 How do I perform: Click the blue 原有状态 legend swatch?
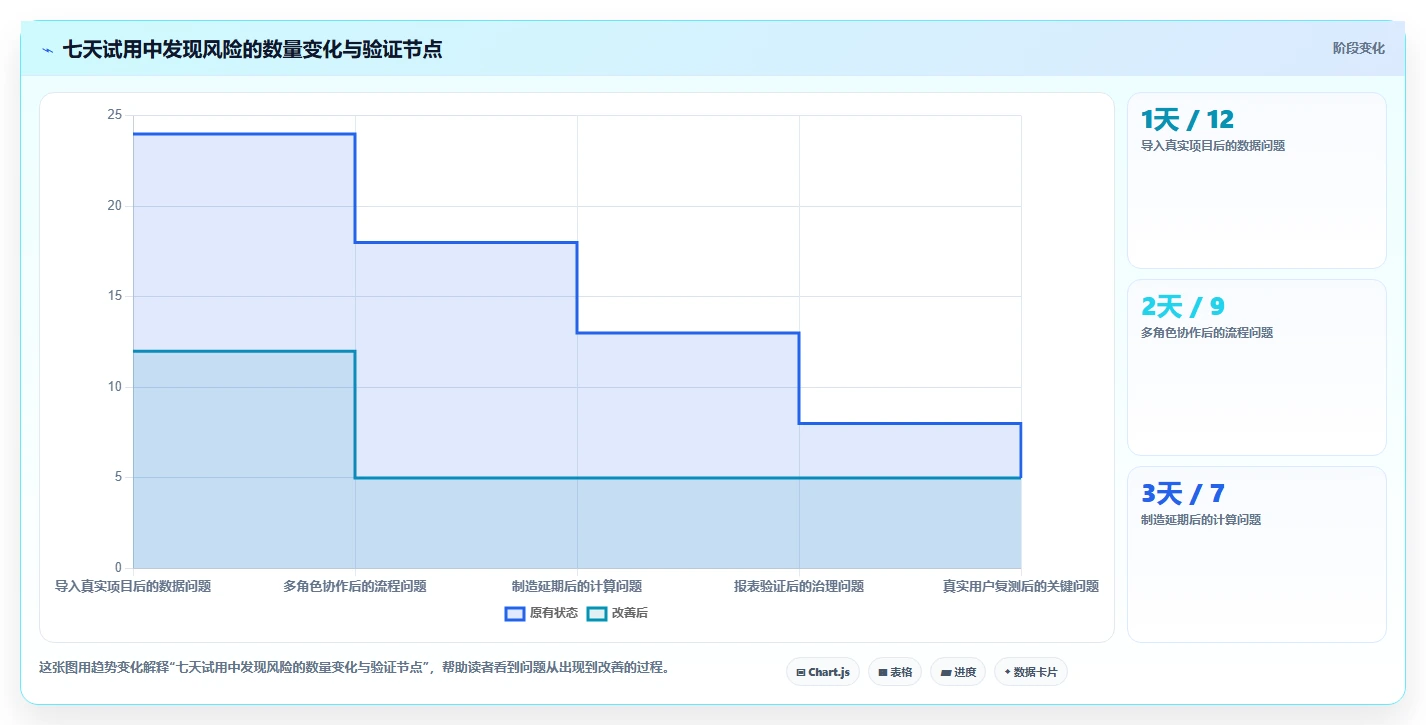515,613
